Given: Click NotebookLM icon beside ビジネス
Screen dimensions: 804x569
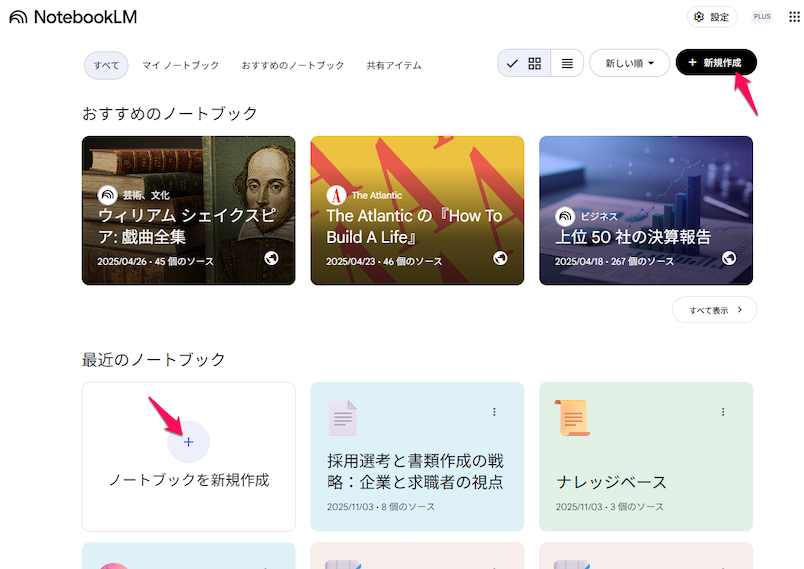Looking at the screenshot, I should click(x=565, y=216).
